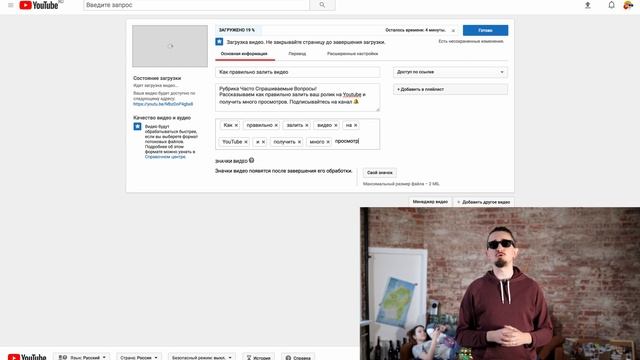Remove the 'залить' tag

point(307,125)
